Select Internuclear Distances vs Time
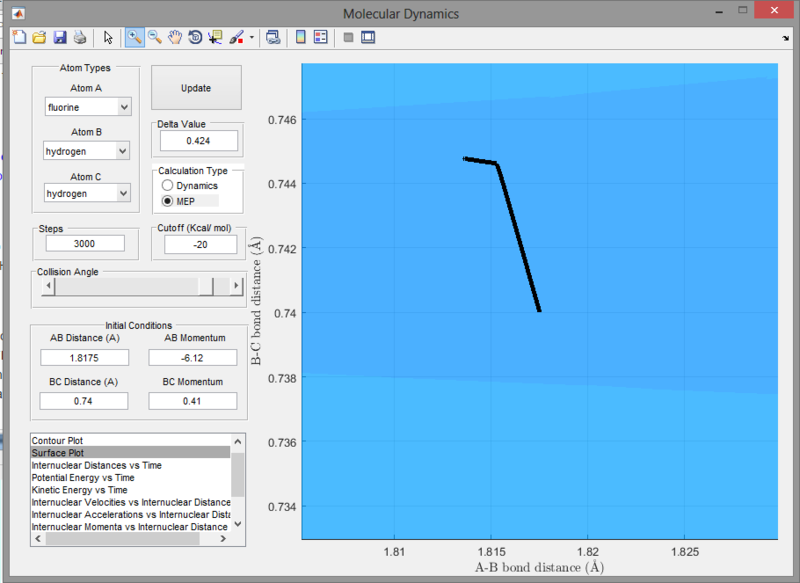800x583 pixels. [x=131, y=465]
